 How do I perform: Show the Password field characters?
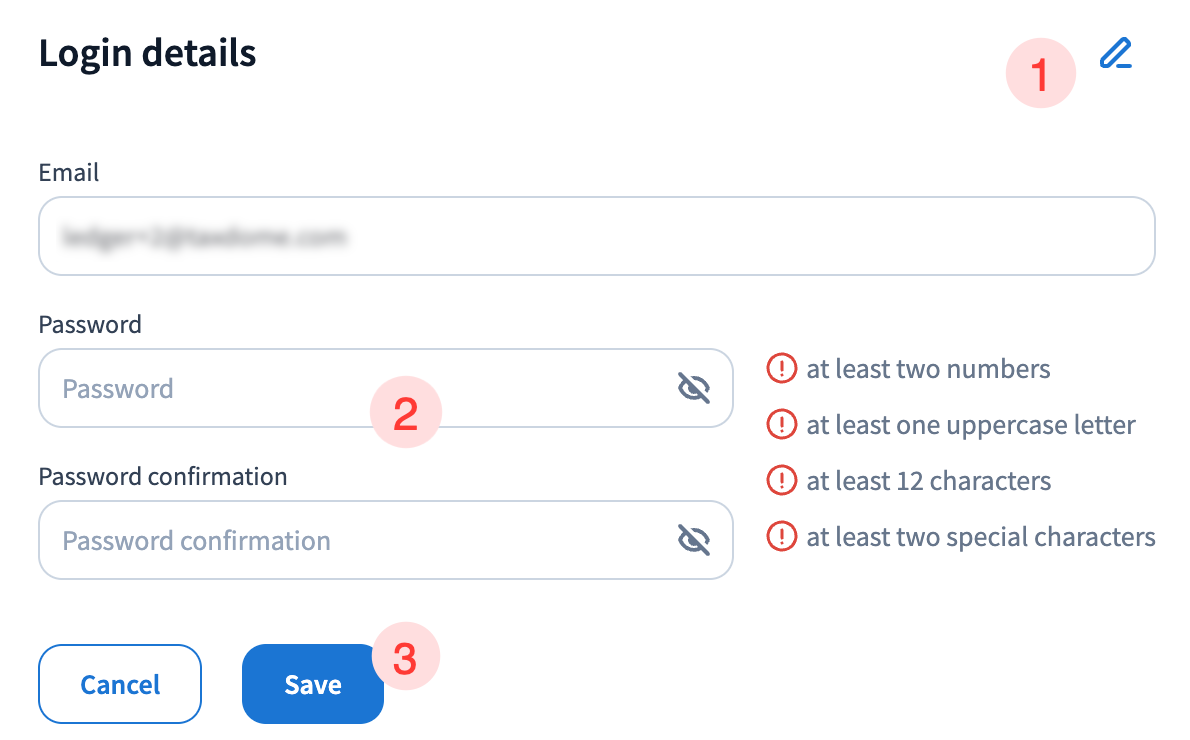pyautogui.click(x=694, y=388)
